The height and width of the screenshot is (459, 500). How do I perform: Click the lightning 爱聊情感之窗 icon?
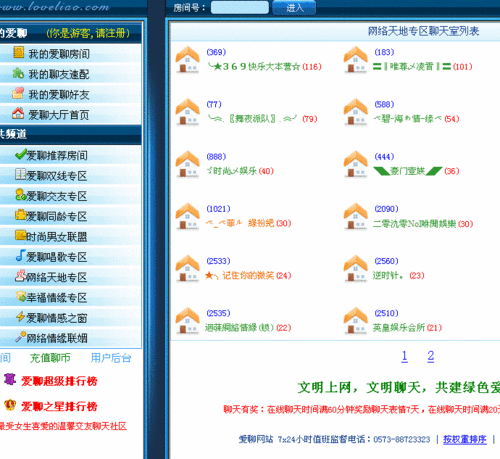(21, 317)
